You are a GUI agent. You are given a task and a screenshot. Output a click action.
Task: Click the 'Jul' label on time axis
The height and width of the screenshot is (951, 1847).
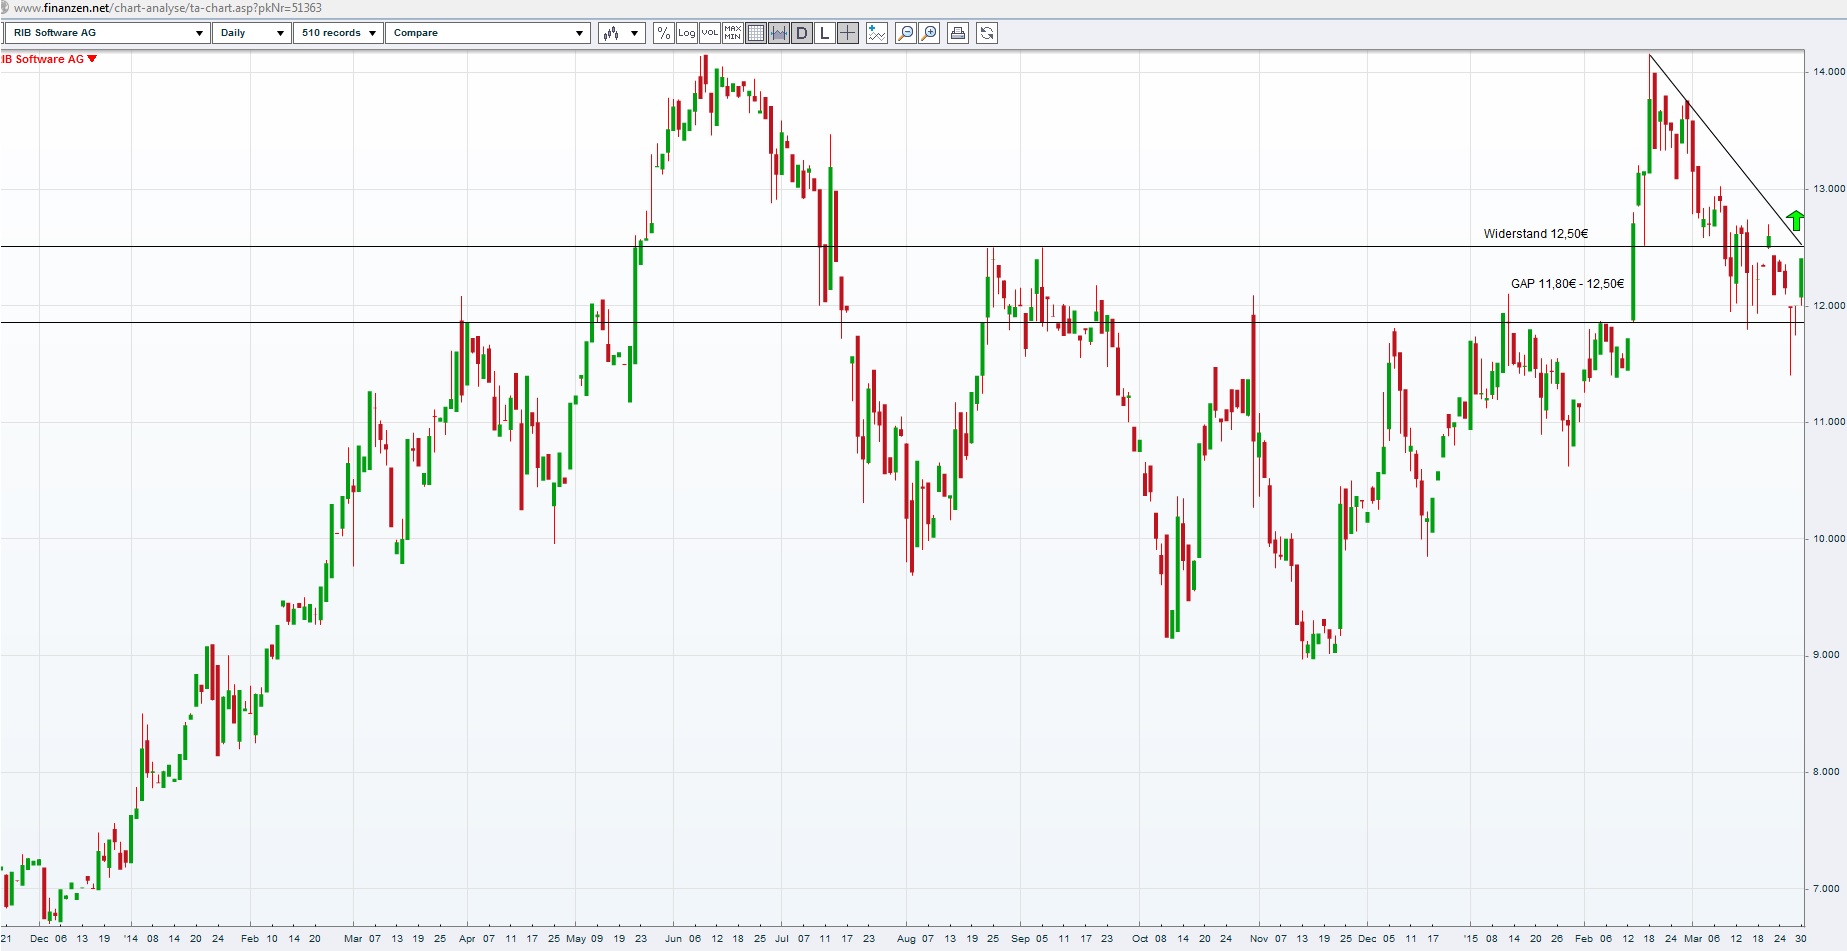point(782,939)
